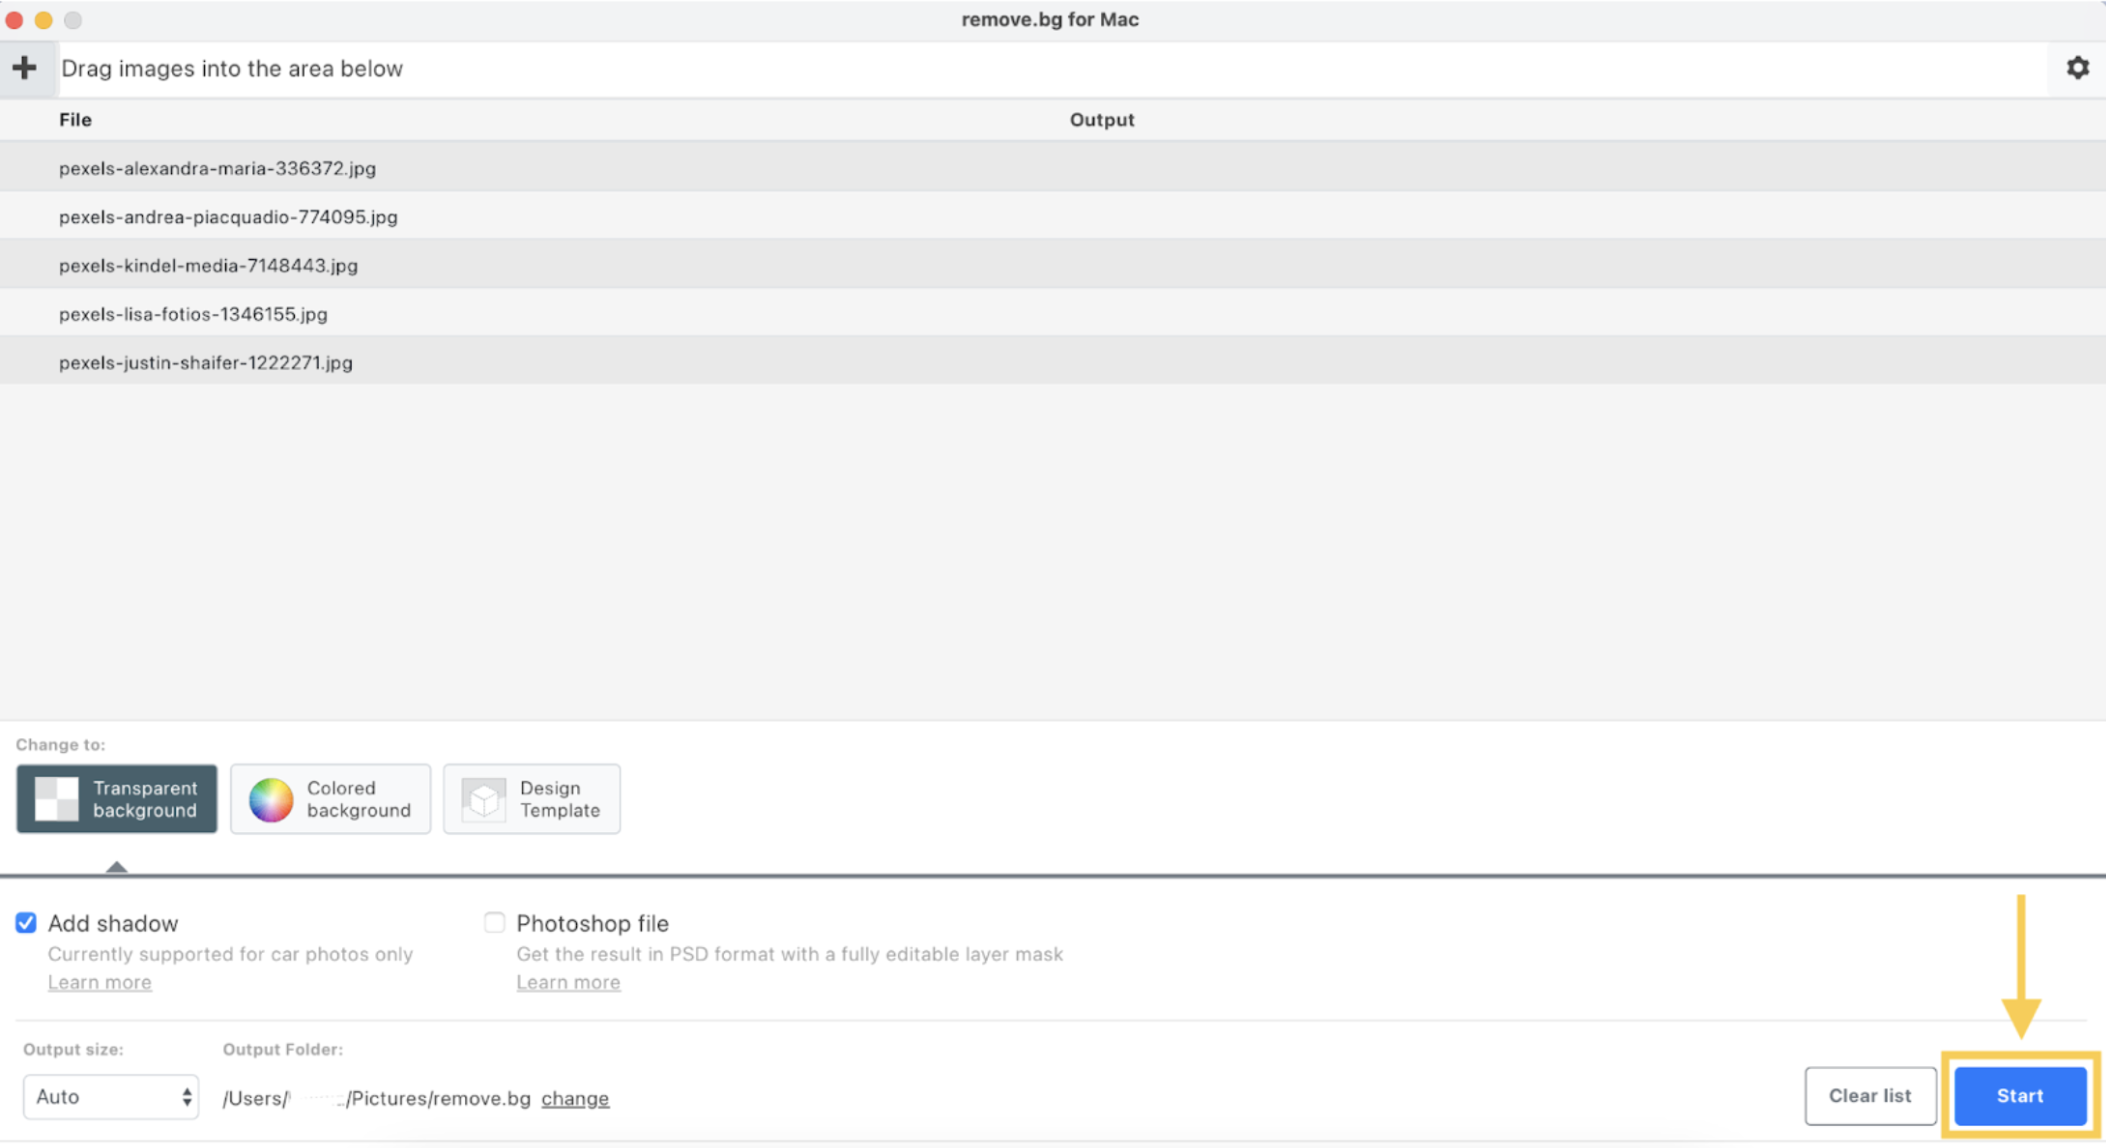
Task: Choose the Colored background option
Action: tap(330, 799)
